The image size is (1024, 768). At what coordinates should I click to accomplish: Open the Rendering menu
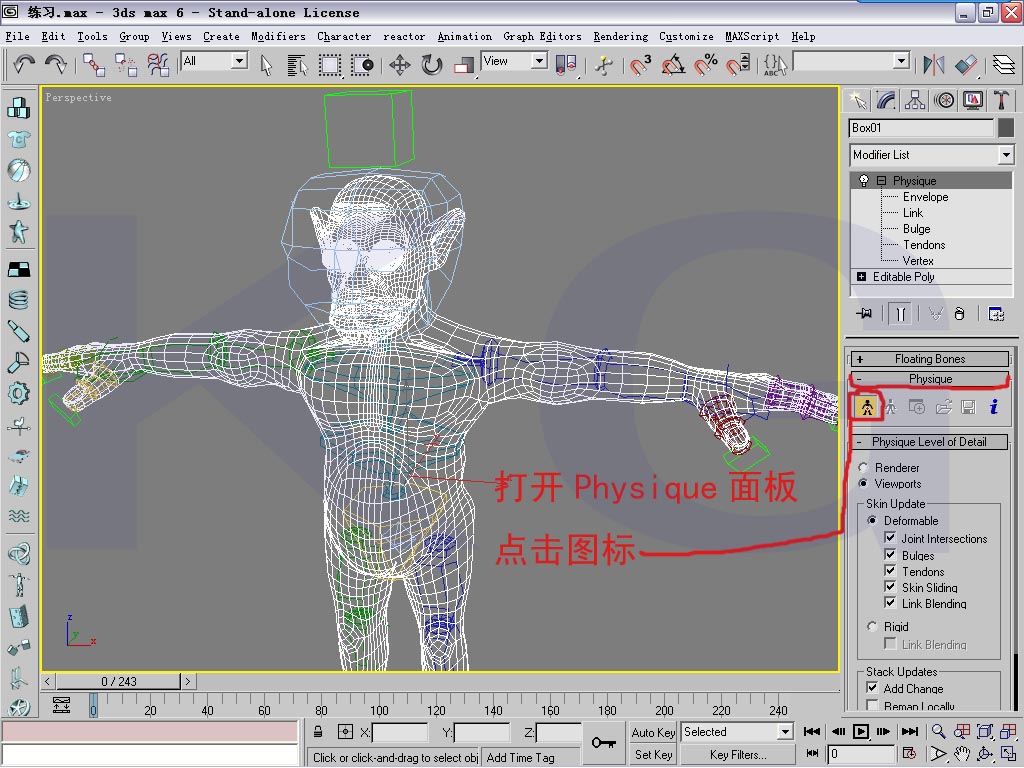tap(620, 37)
